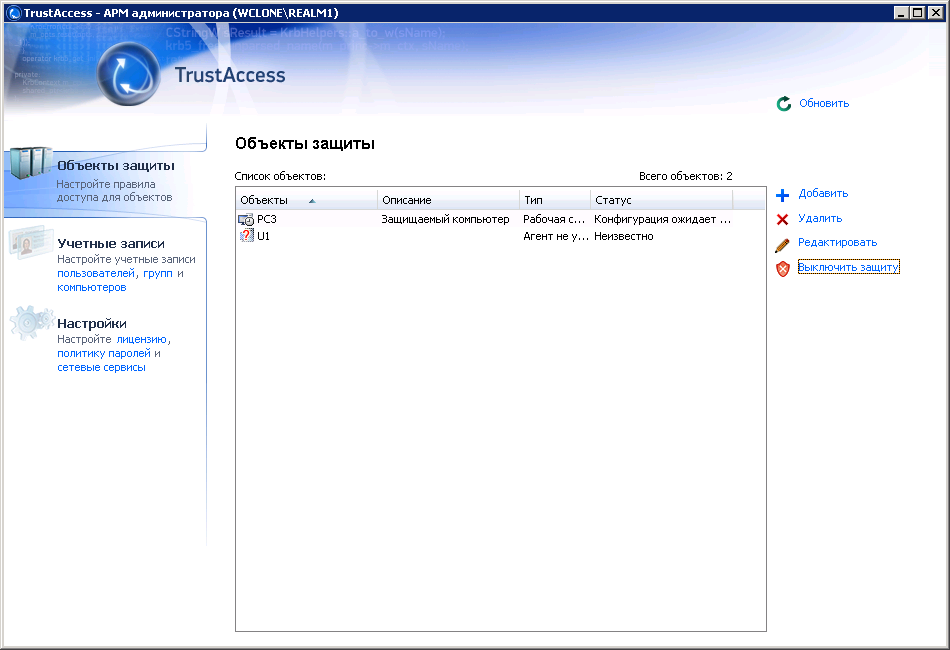Click the pencil edit icon
Screen dimensions: 950x650
782,245
